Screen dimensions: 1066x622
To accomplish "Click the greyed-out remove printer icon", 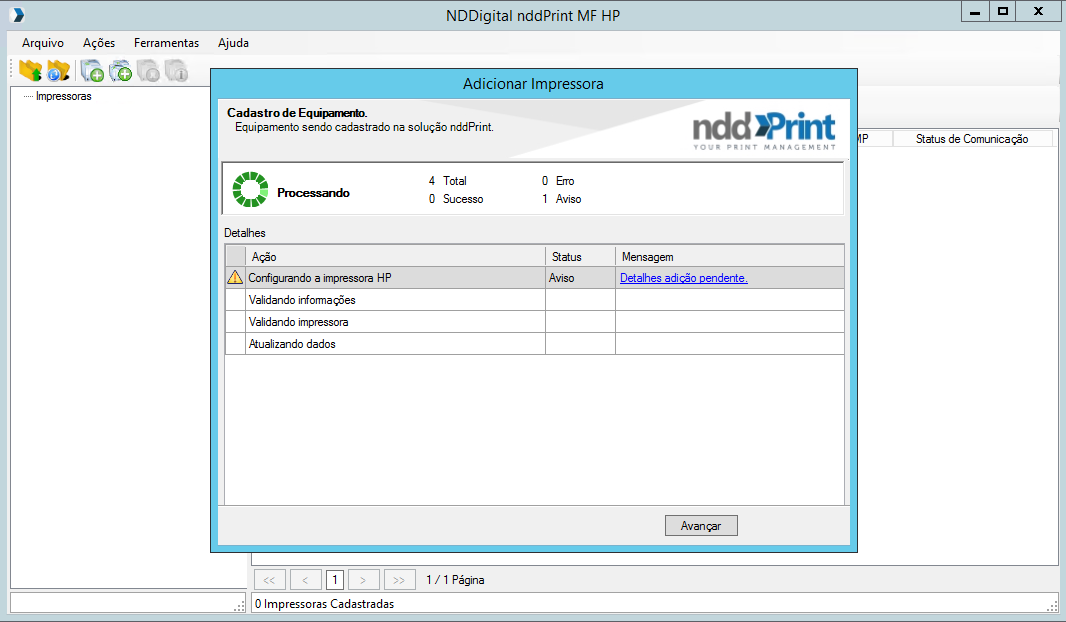I will tap(149, 70).
